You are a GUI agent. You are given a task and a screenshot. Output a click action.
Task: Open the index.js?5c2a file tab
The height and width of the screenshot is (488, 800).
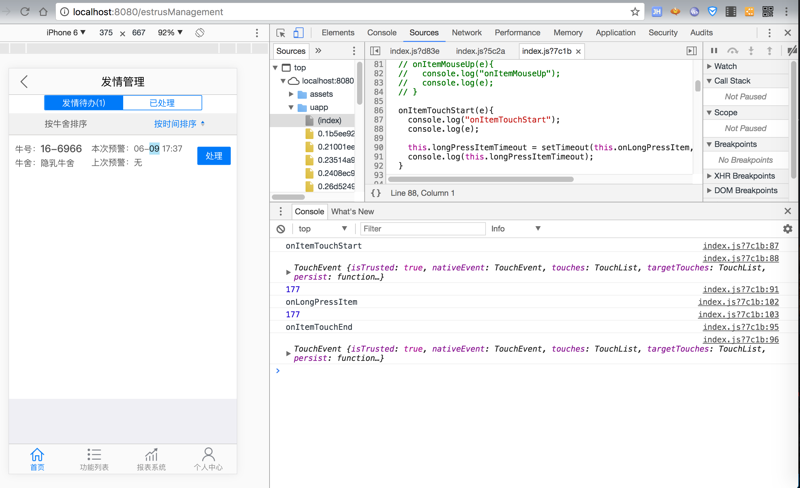pos(480,51)
